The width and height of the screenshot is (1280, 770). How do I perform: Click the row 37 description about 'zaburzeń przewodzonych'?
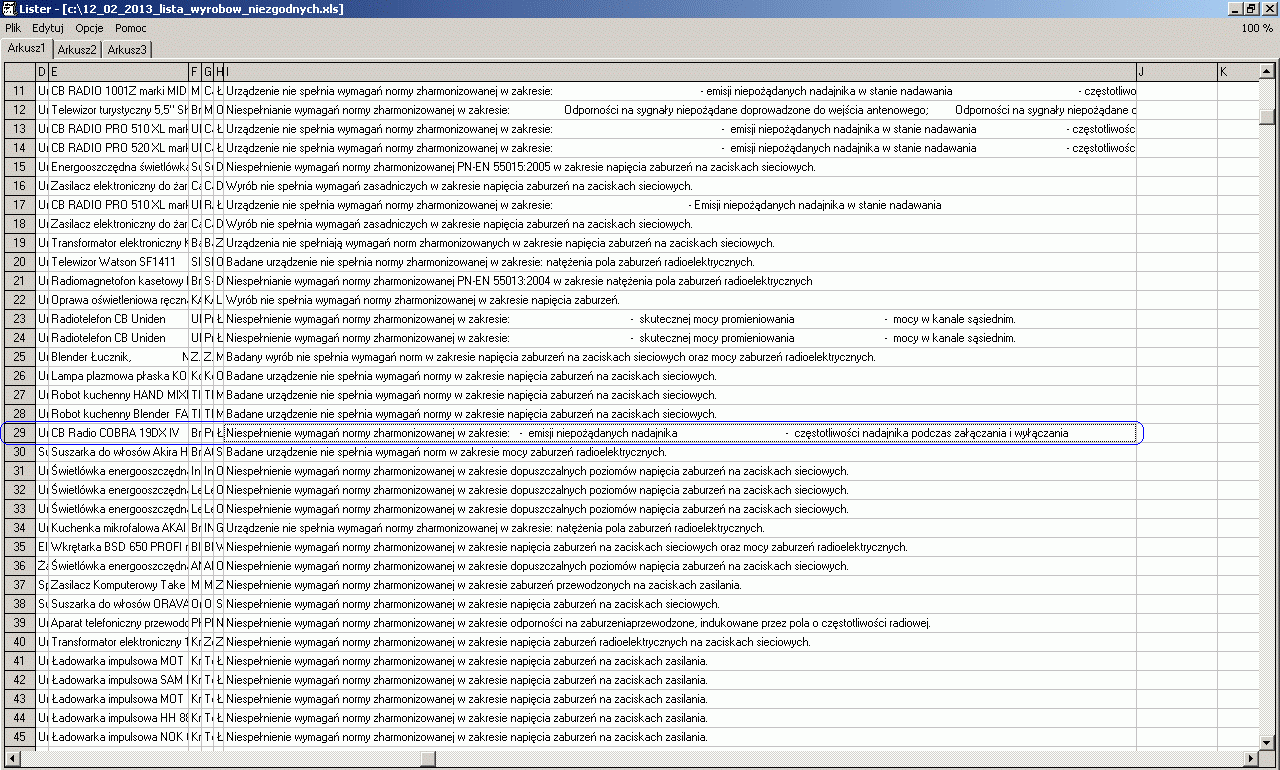[x=680, y=585]
